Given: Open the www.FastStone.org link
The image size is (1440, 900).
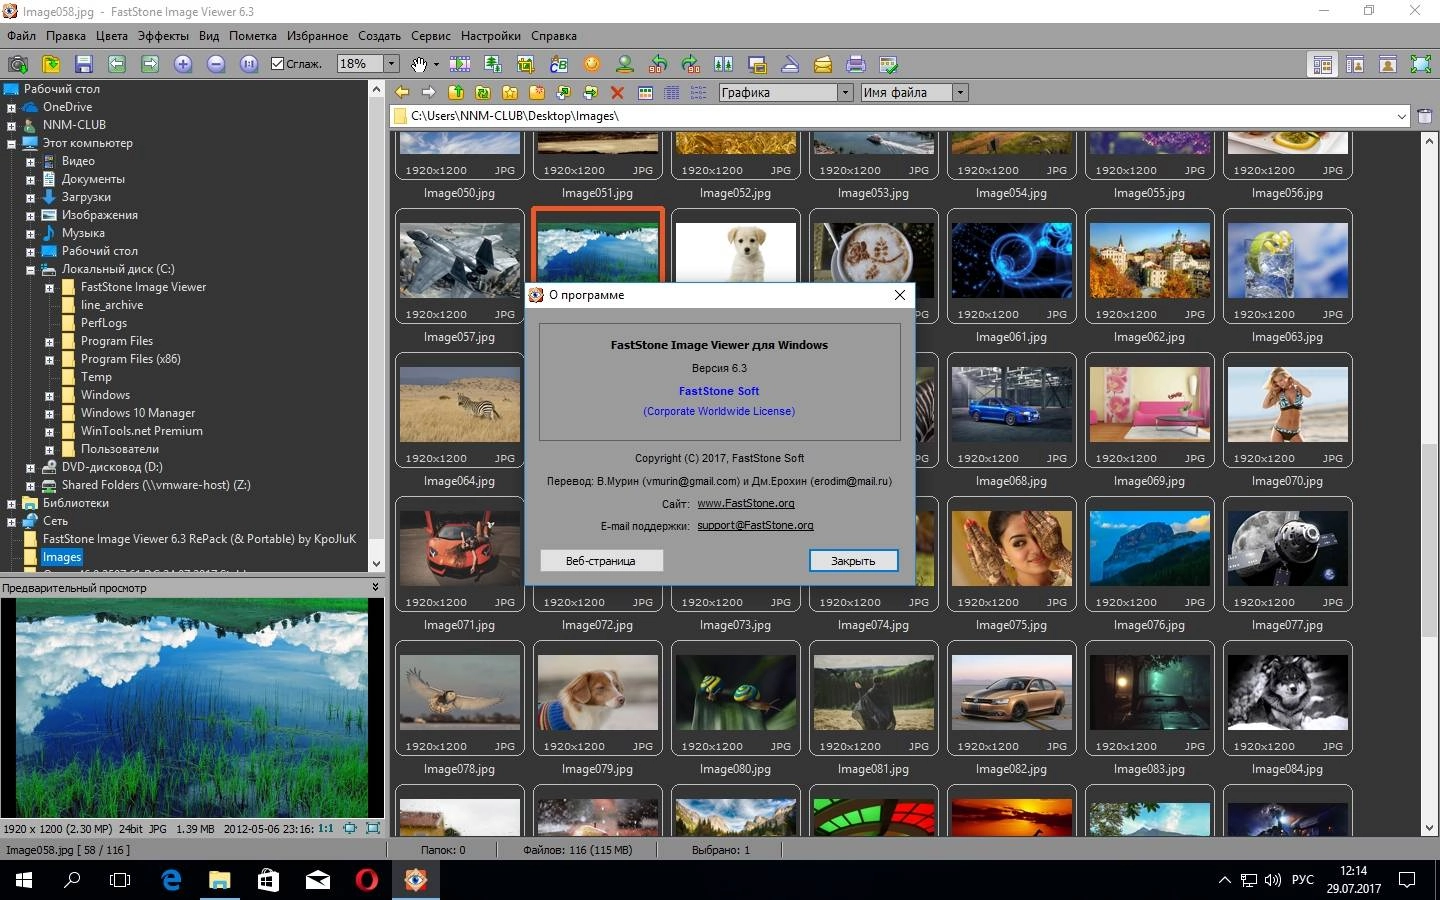Looking at the screenshot, I should 746,503.
